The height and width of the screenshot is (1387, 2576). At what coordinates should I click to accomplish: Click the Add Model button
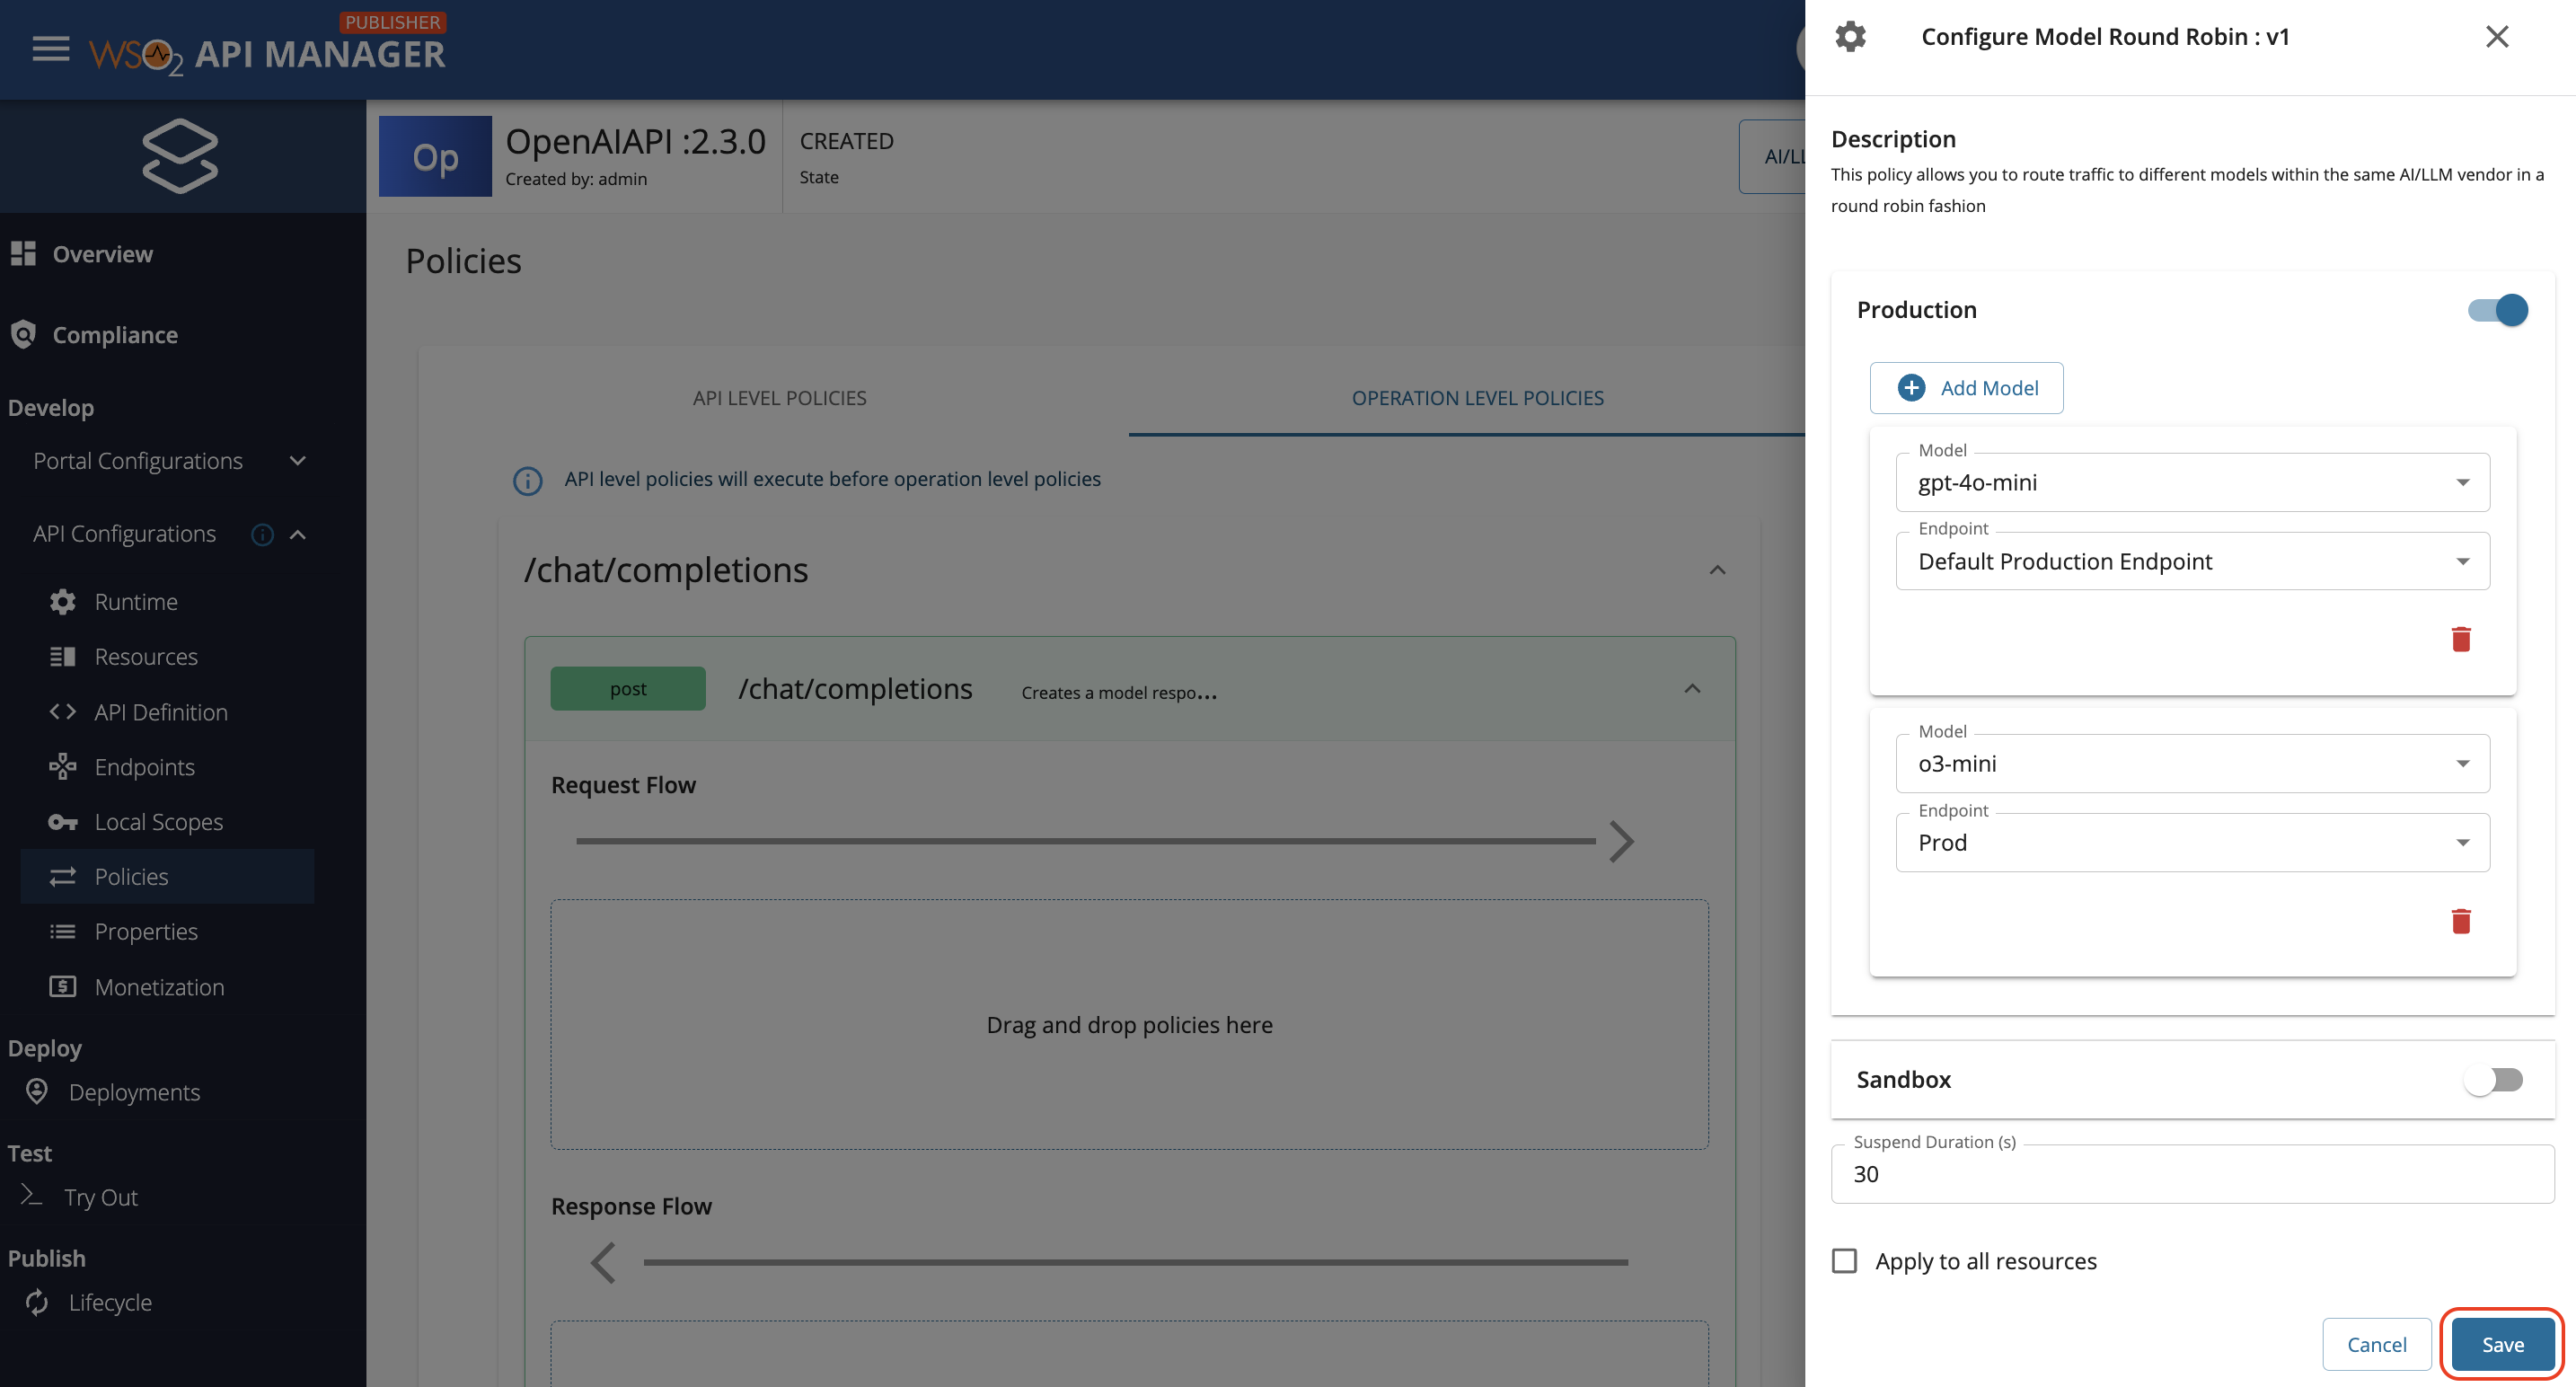pyautogui.click(x=1966, y=388)
